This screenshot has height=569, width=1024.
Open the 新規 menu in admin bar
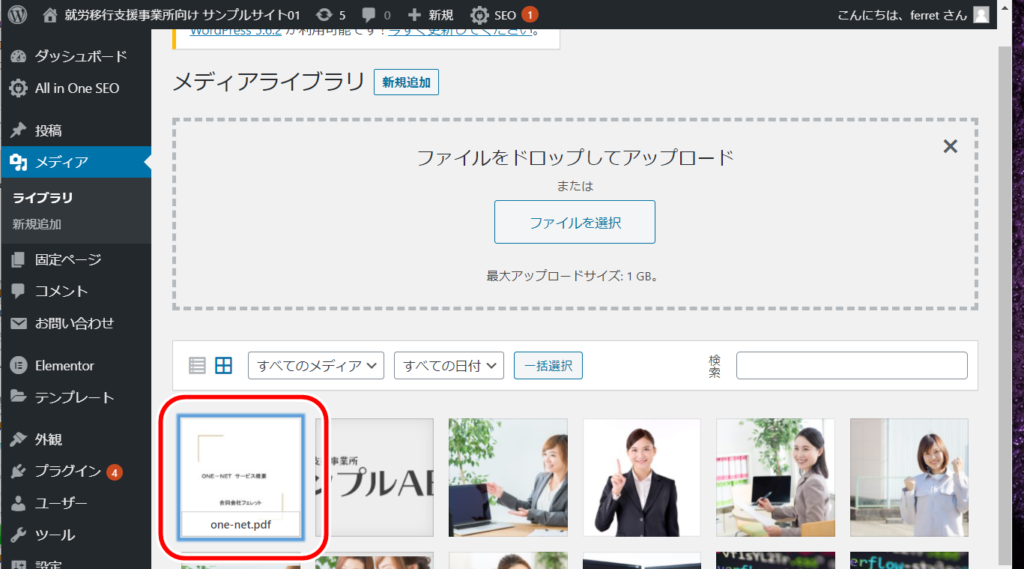[x=430, y=15]
